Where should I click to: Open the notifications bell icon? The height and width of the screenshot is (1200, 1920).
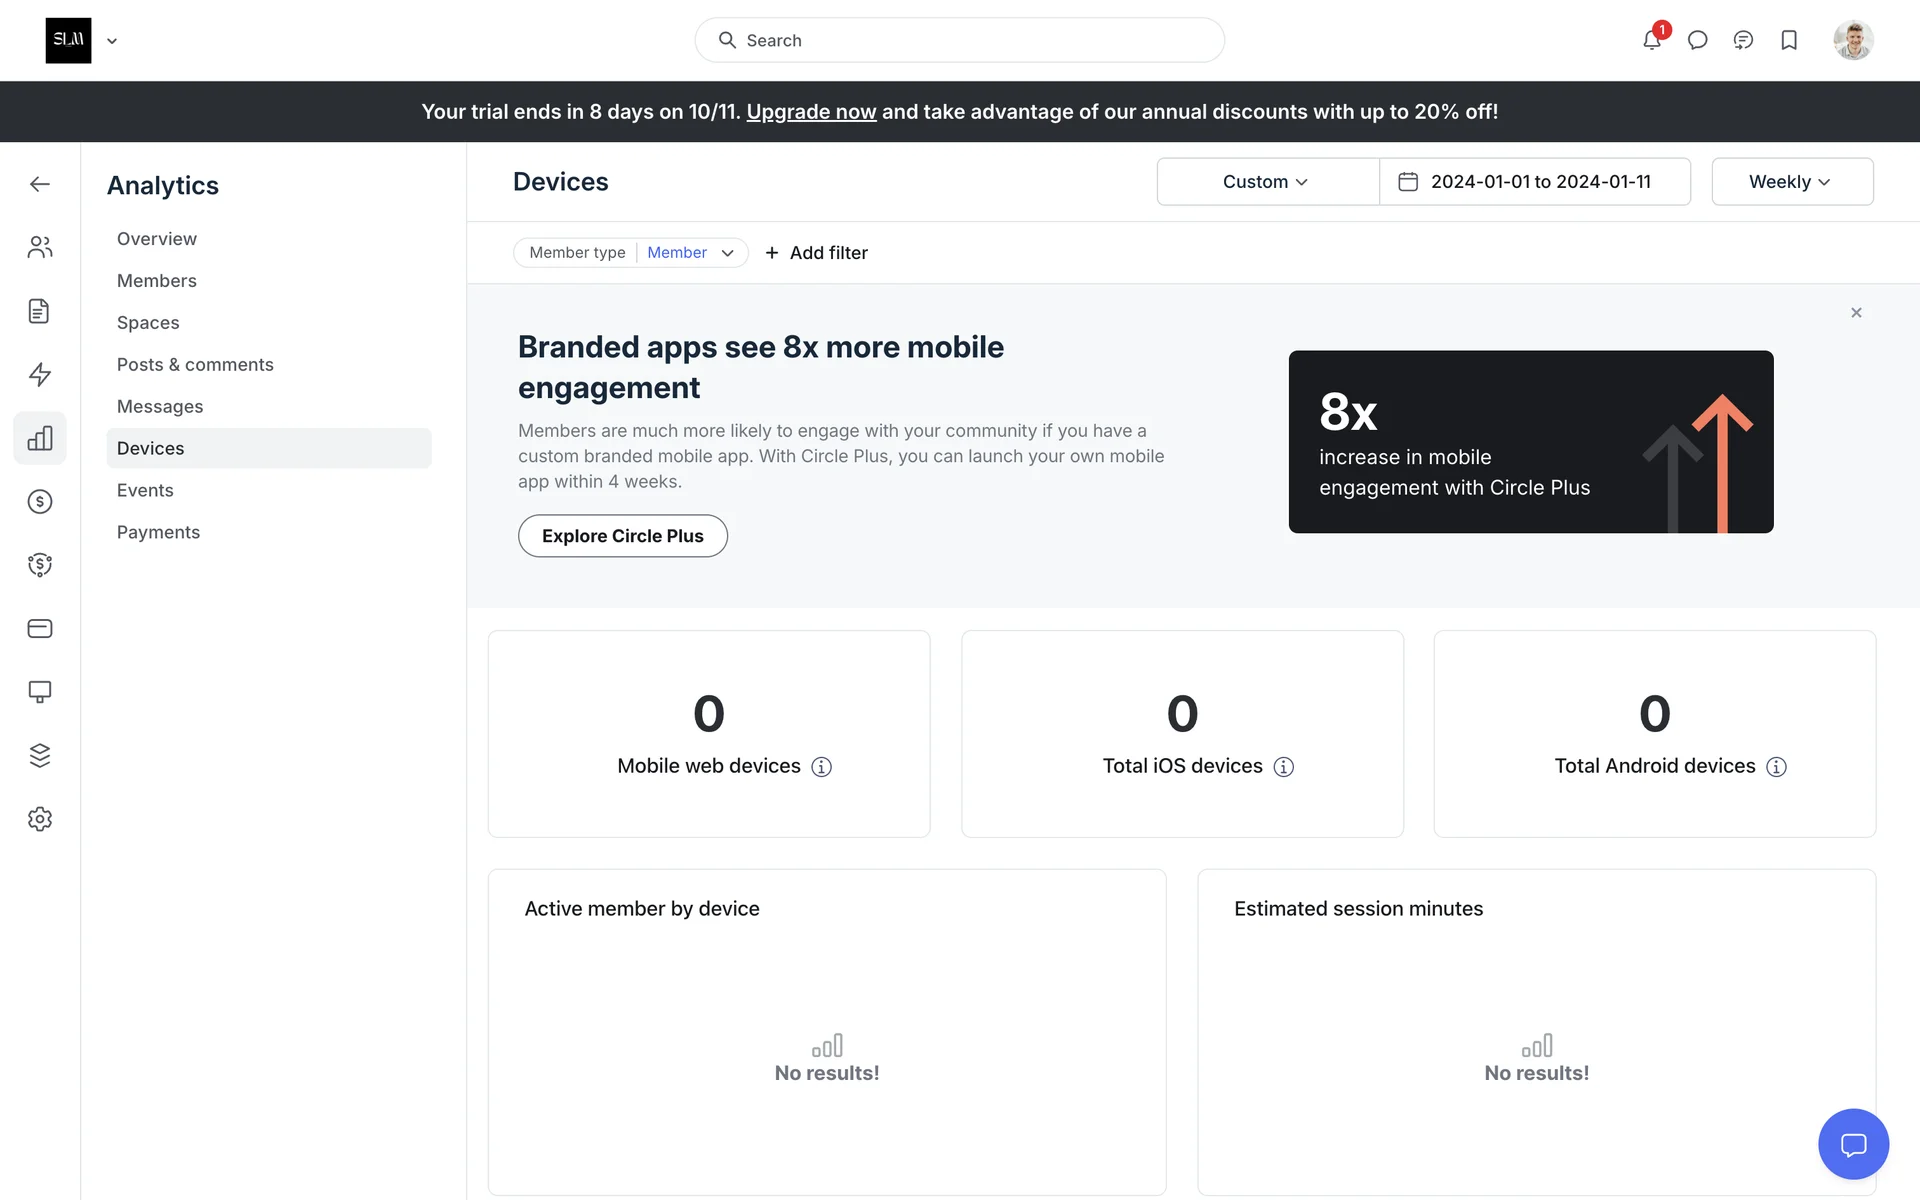click(1651, 41)
